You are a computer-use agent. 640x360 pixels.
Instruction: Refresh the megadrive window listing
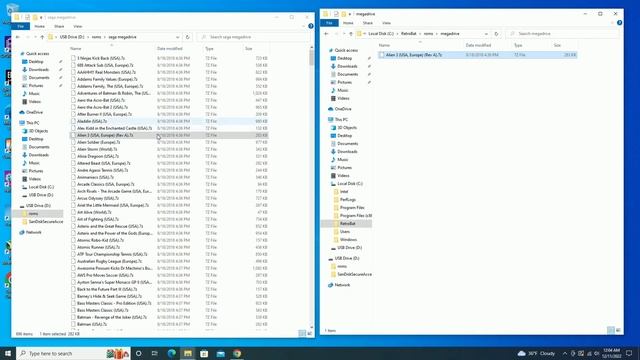coord(496,34)
